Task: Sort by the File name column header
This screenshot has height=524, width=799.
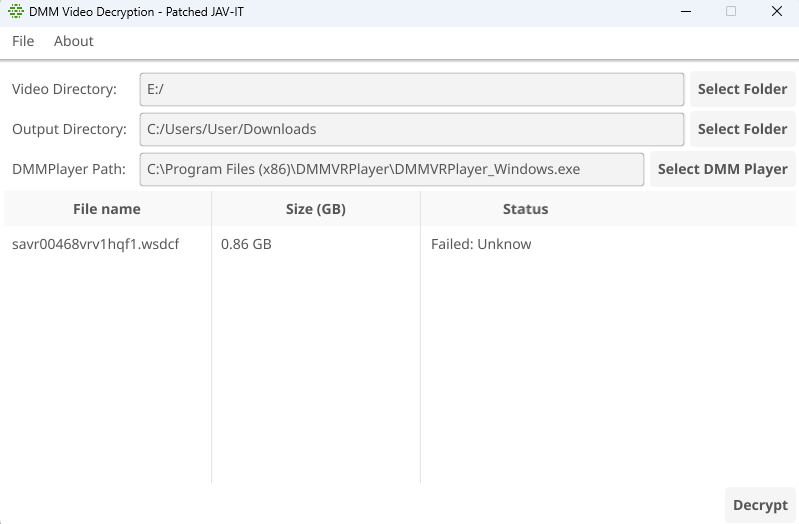Action: click(x=107, y=209)
